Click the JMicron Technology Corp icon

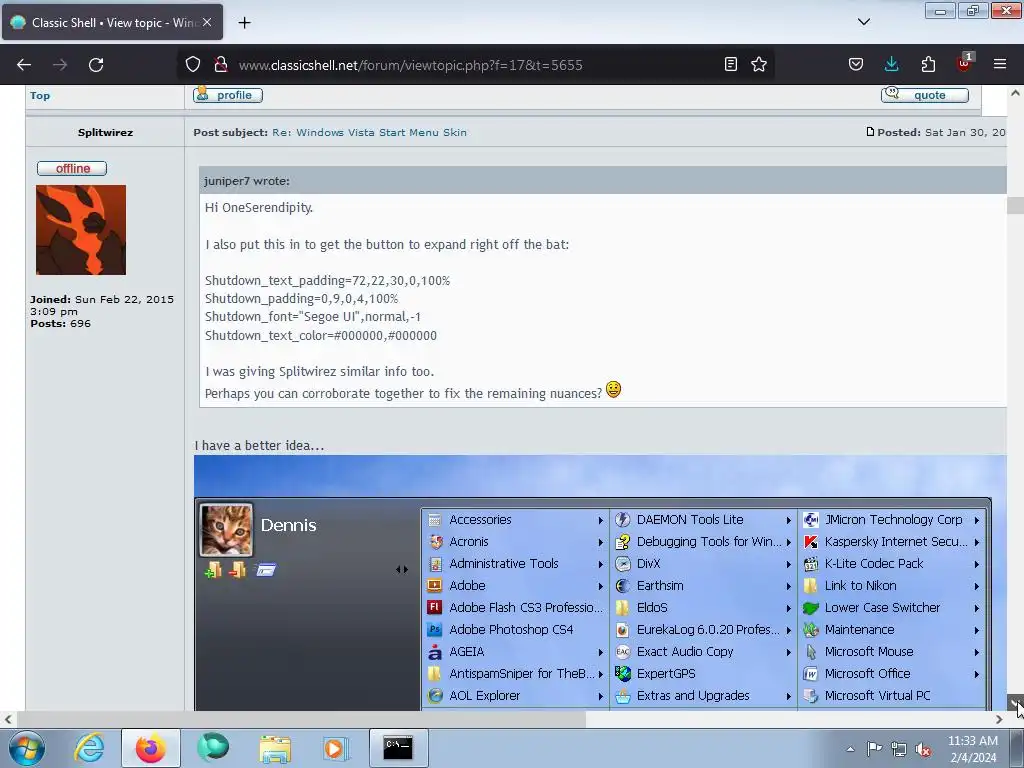pyautogui.click(x=810, y=520)
